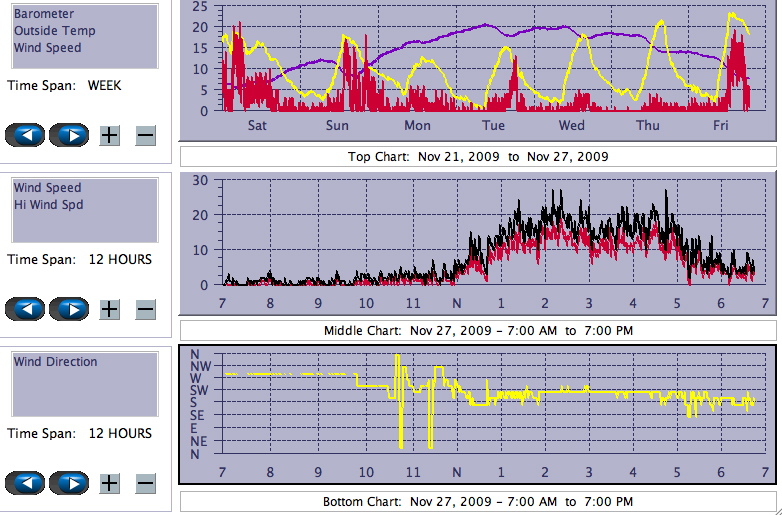The image size is (782, 515).
Task: Click the minus button for the middle chart
Action: tap(145, 309)
